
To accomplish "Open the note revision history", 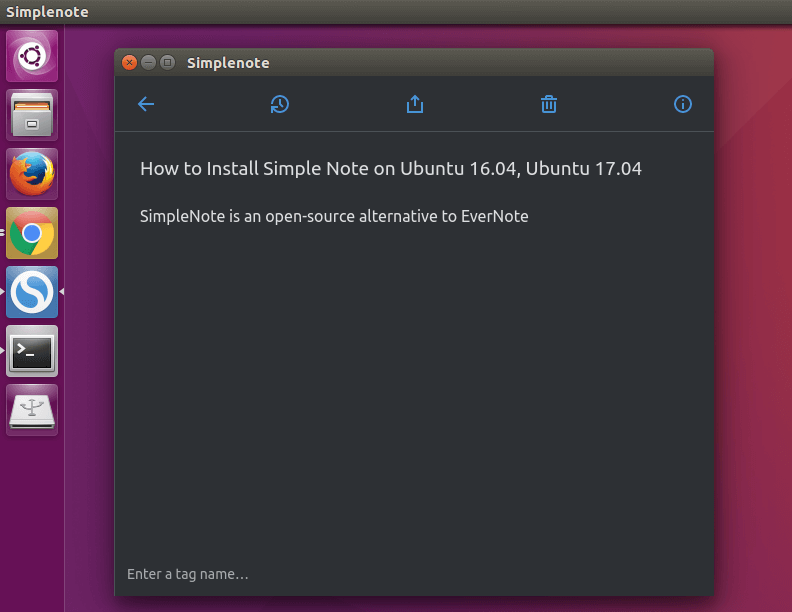I will coord(280,104).
